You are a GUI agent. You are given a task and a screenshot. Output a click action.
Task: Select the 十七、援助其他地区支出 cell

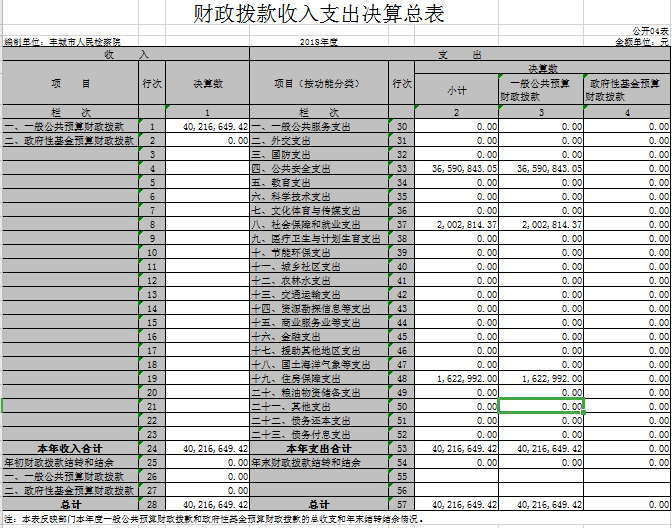(319, 351)
